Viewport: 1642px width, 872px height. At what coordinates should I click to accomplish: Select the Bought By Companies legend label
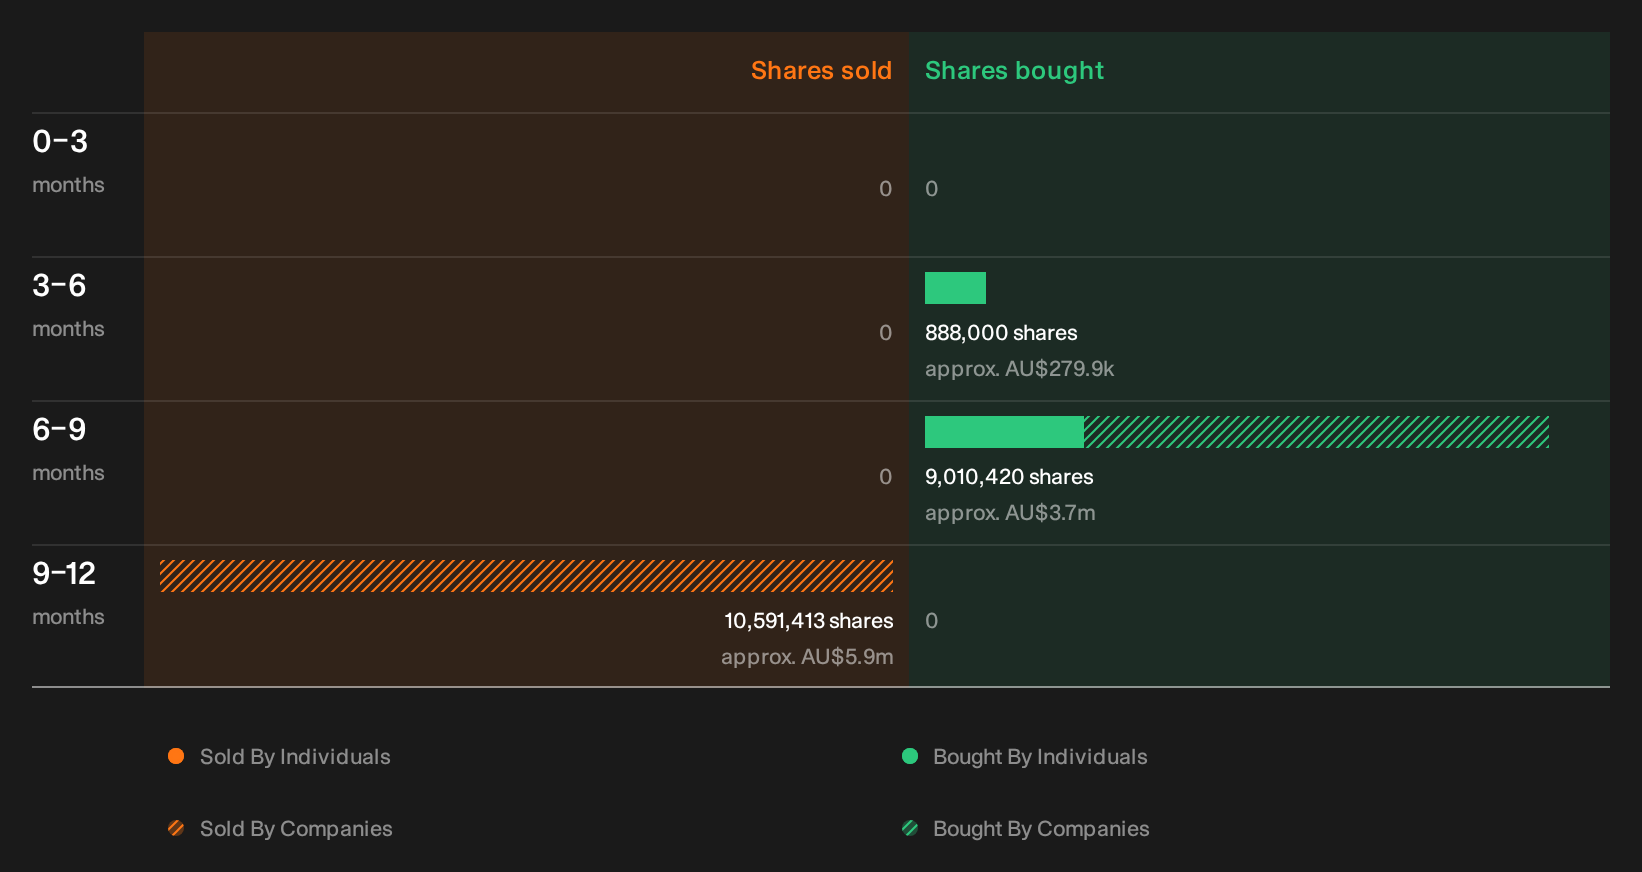tap(1041, 829)
